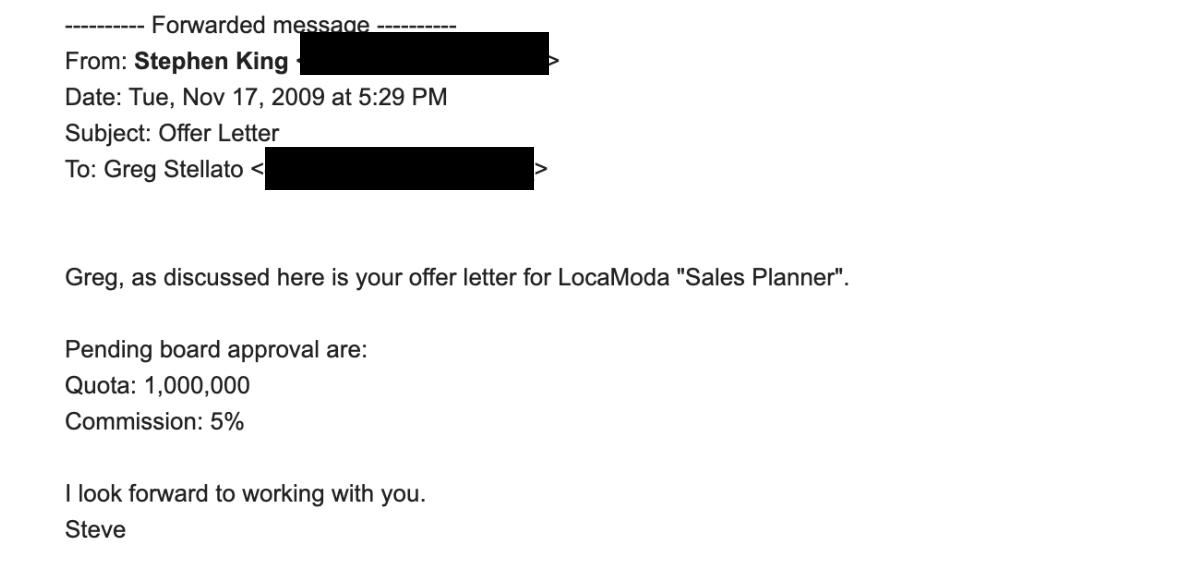
Task: Click the opening word "Greg," in the body
Action: (95, 277)
